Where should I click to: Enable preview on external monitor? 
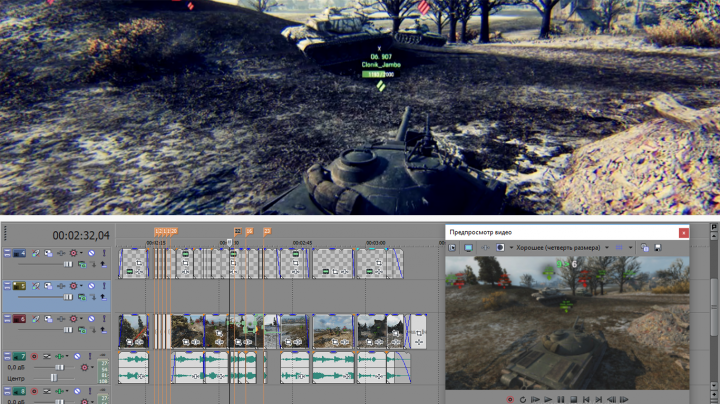pos(468,248)
